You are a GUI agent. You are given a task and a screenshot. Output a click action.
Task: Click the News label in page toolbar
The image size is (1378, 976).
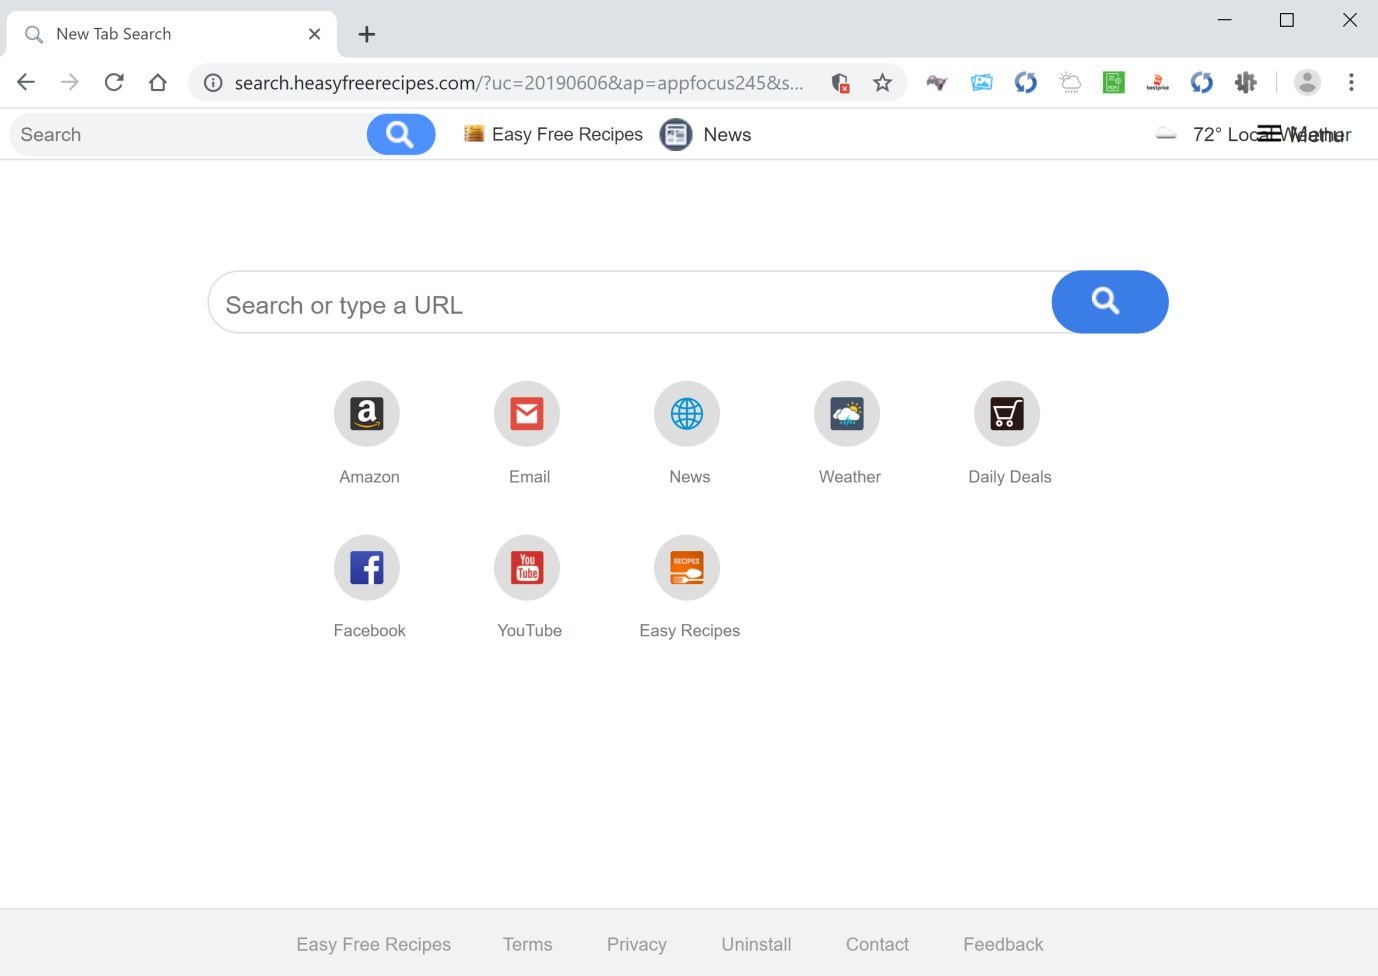click(727, 135)
